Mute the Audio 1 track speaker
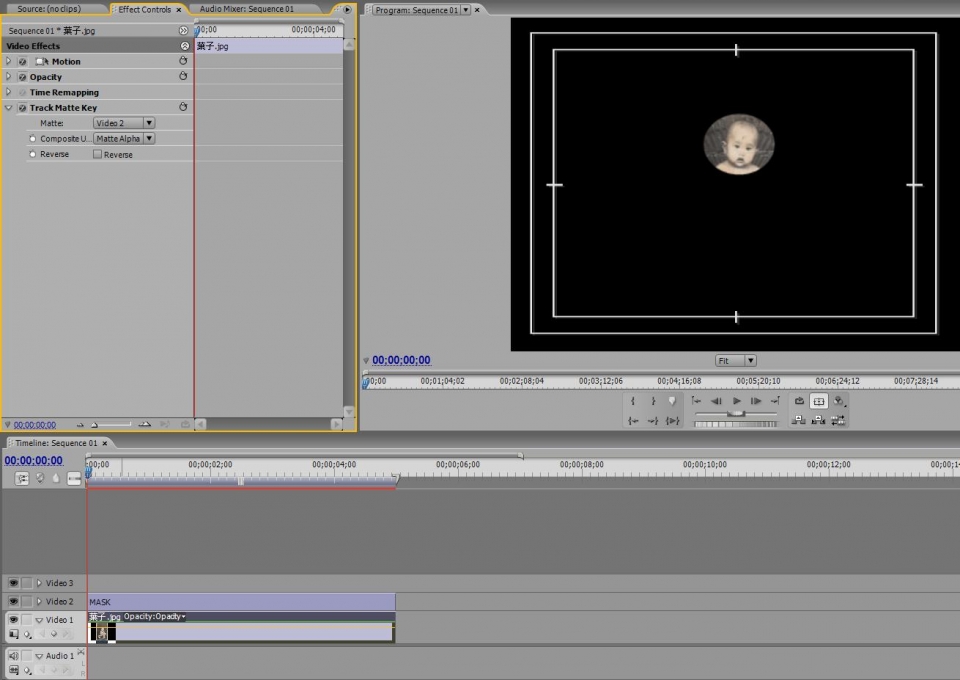 point(14,656)
